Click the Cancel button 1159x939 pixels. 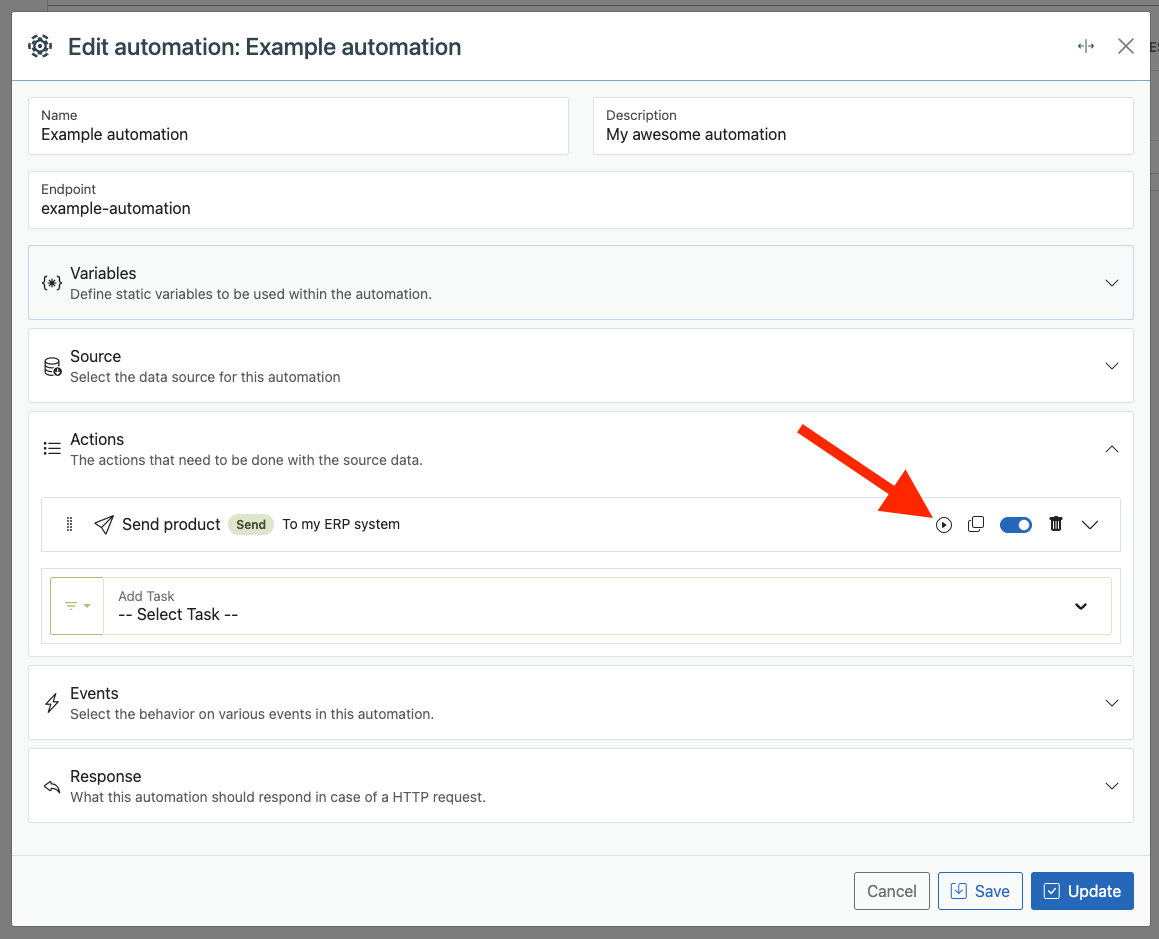891,891
